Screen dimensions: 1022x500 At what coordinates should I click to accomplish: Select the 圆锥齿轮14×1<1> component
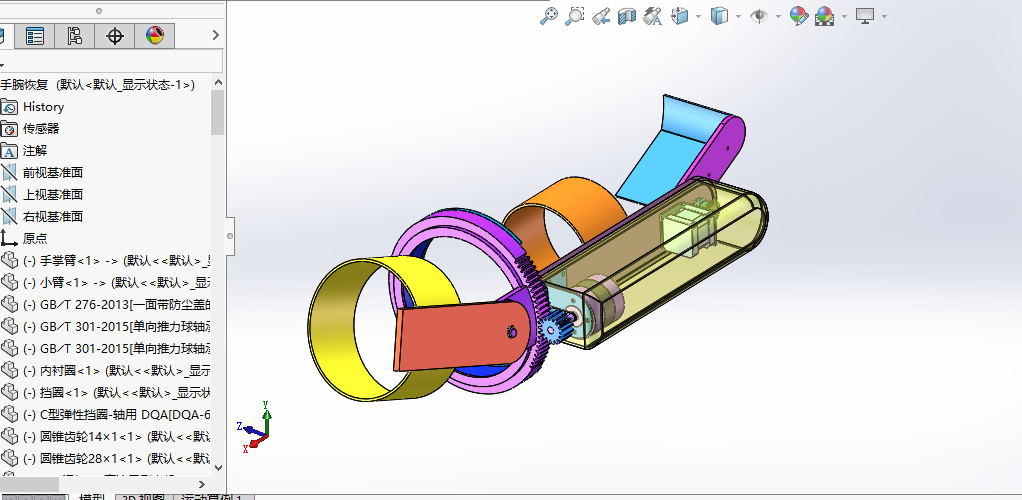pos(117,436)
